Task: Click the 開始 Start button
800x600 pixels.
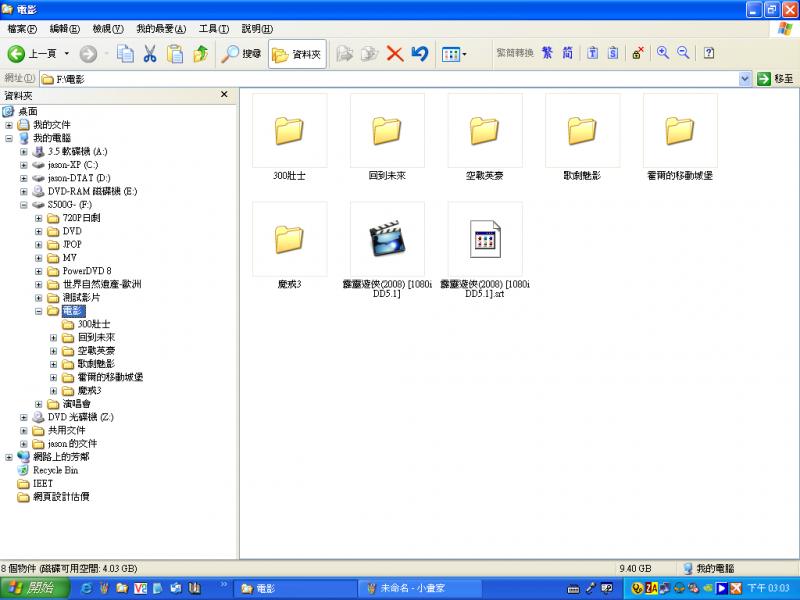Action: coord(34,588)
